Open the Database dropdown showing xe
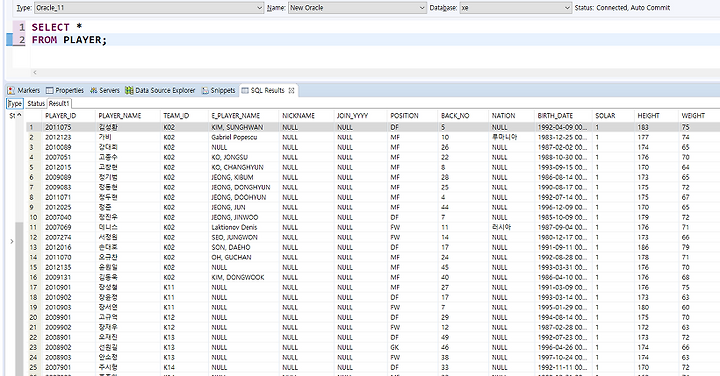This screenshot has height=376, width=720. pos(515,8)
